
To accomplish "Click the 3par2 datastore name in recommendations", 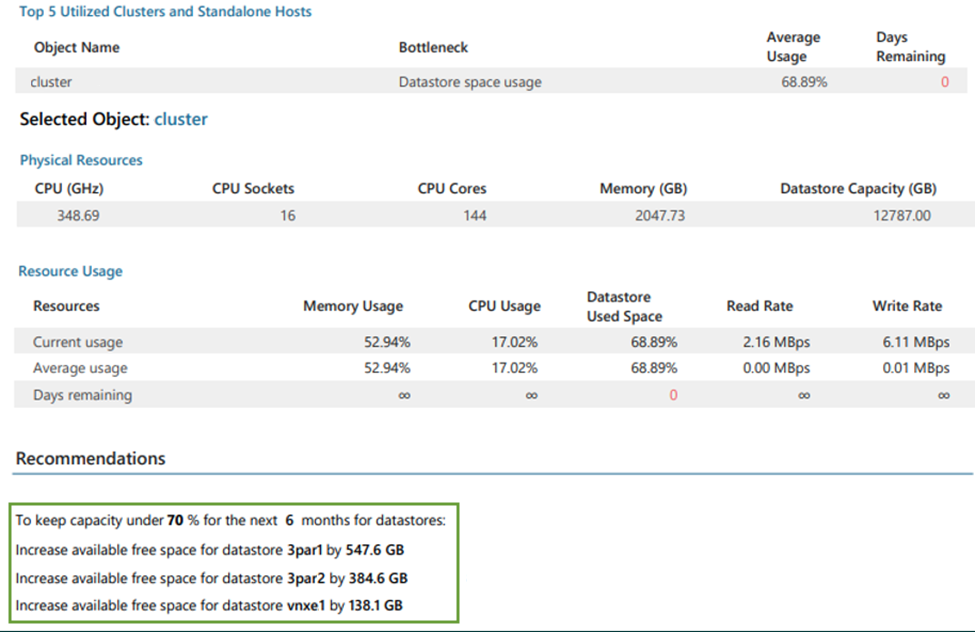I will click(306, 579).
